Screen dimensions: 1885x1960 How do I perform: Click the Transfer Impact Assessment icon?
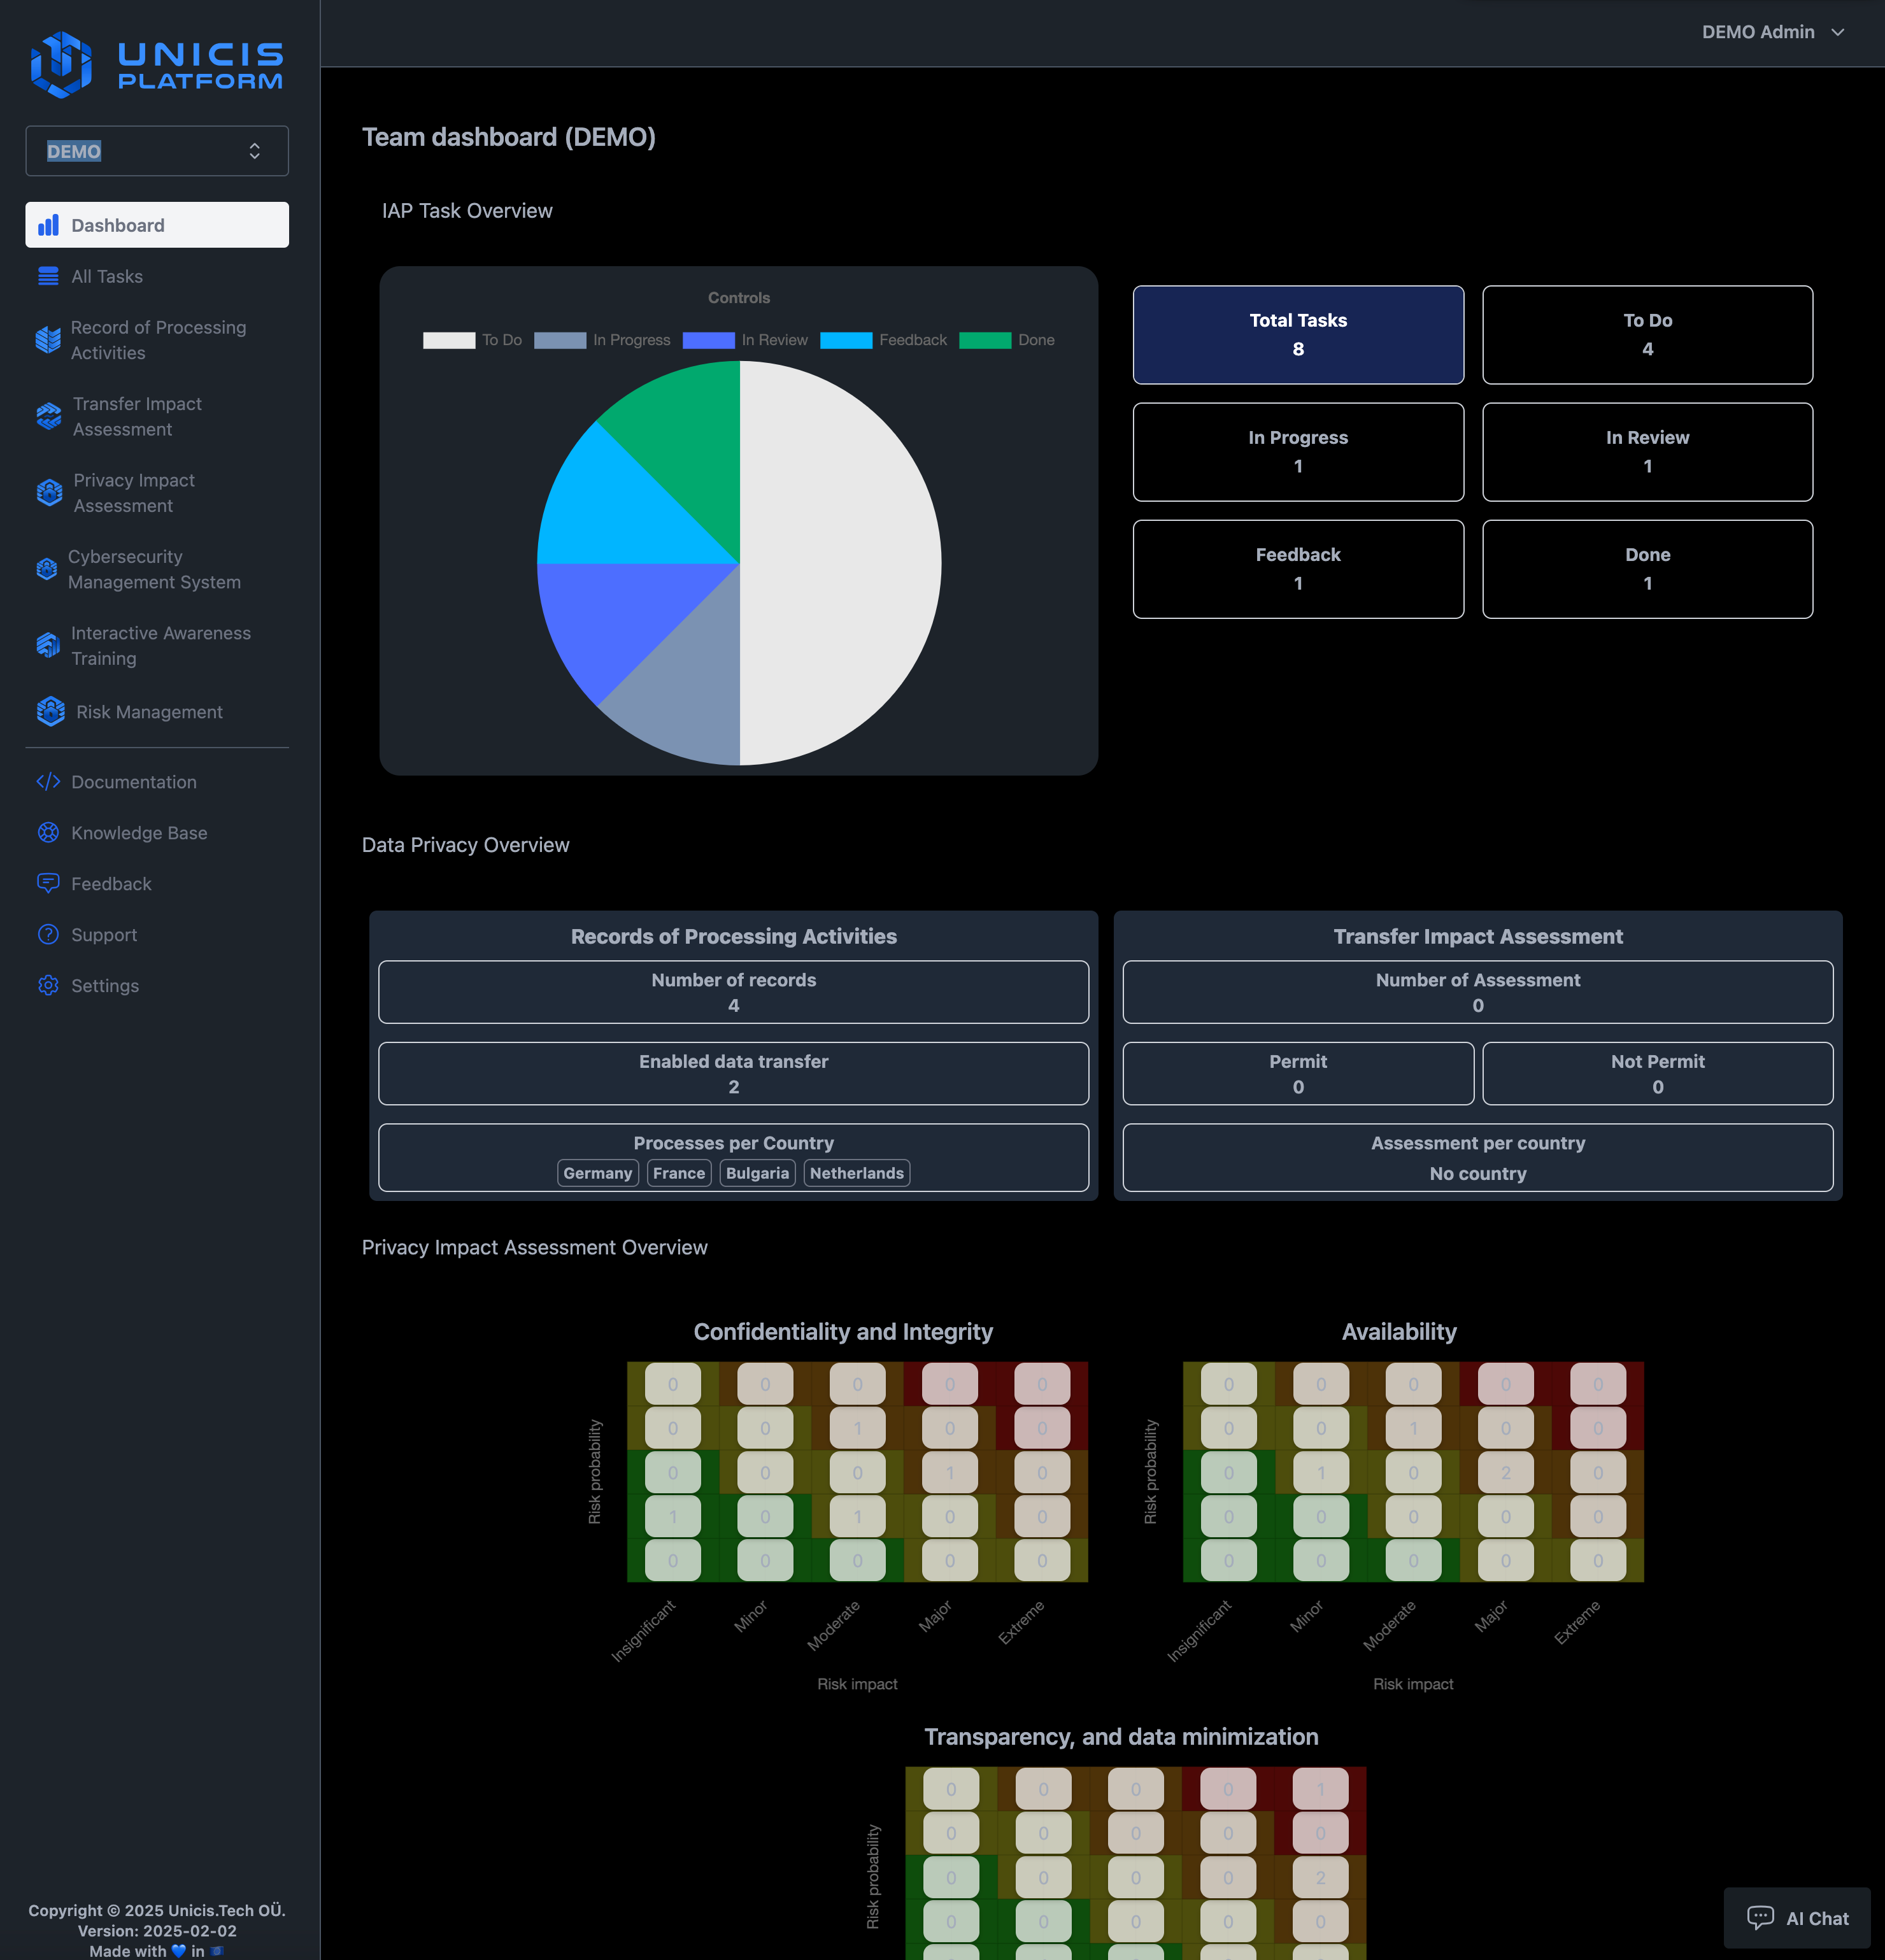tap(49, 416)
